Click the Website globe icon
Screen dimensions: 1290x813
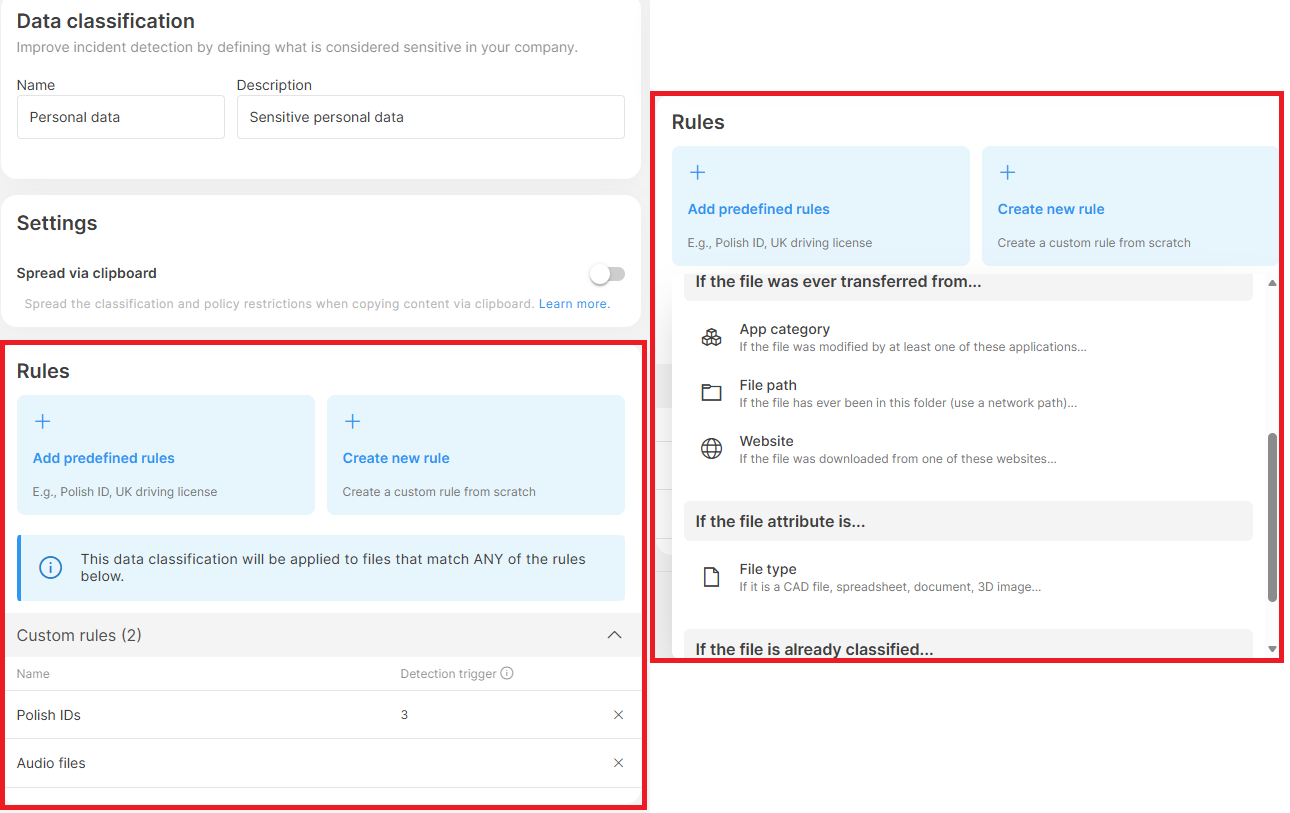[x=711, y=449]
